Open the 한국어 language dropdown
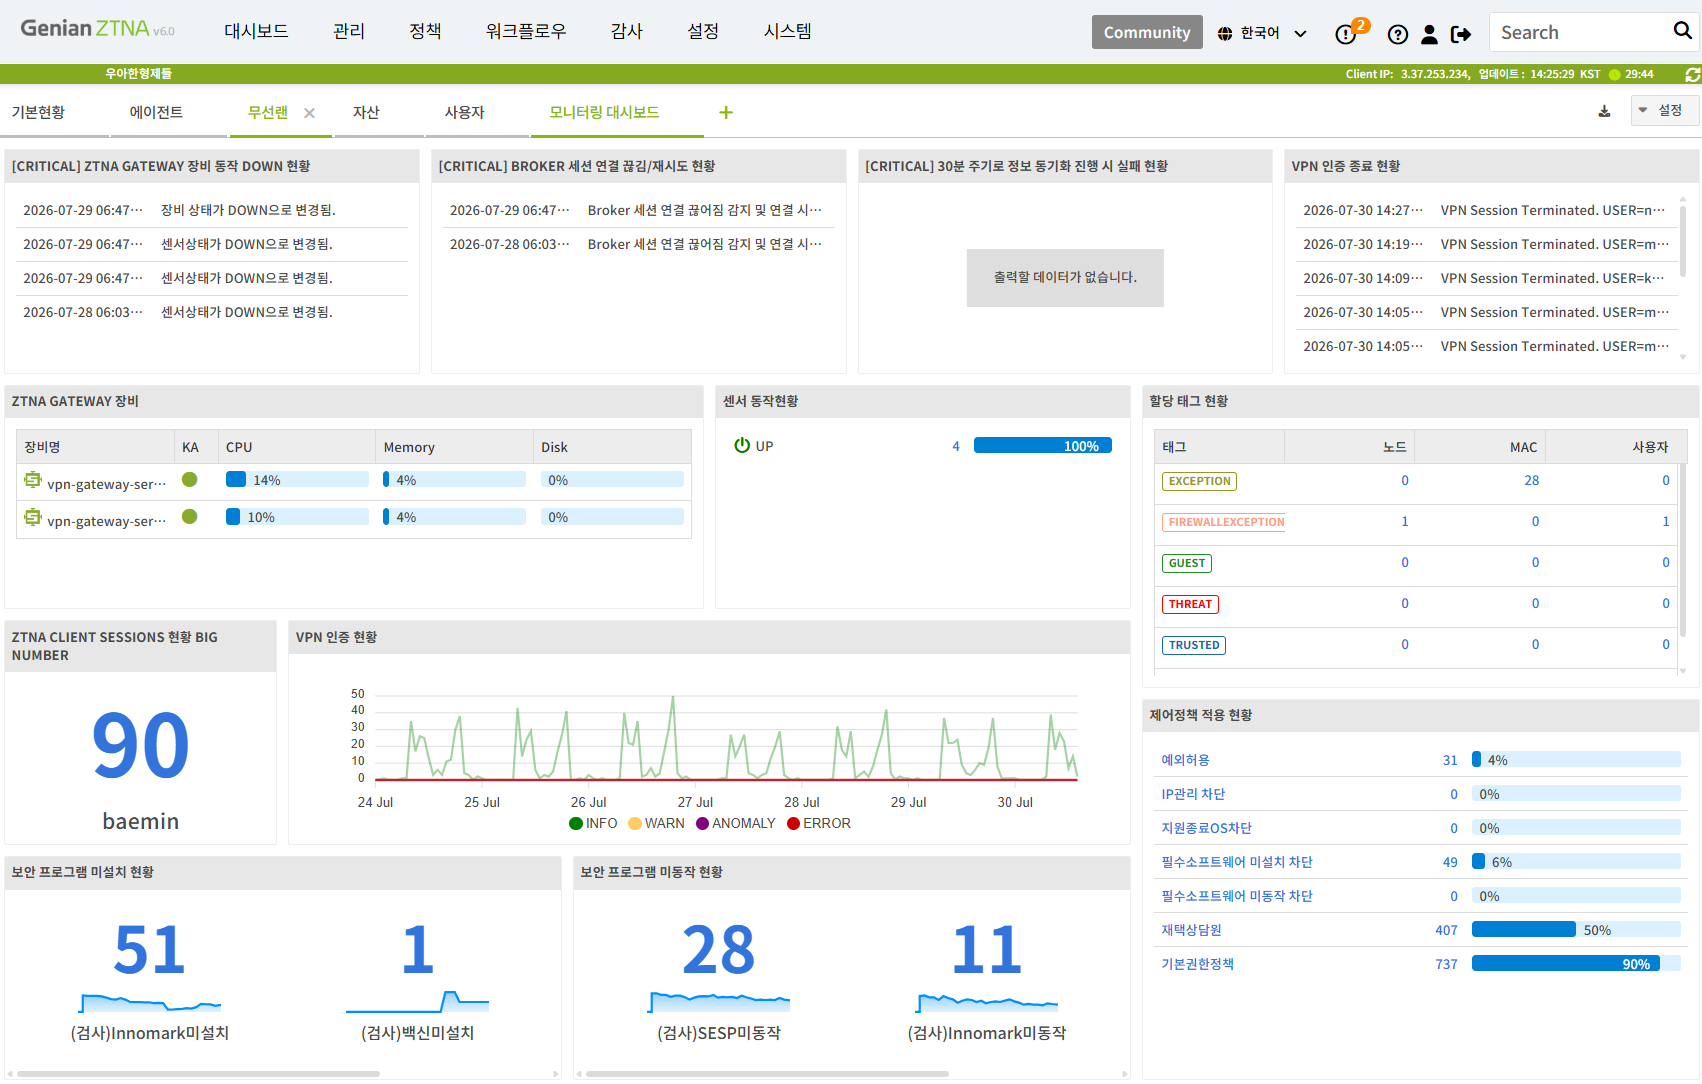This screenshot has height=1084, width=1702. coord(1262,33)
